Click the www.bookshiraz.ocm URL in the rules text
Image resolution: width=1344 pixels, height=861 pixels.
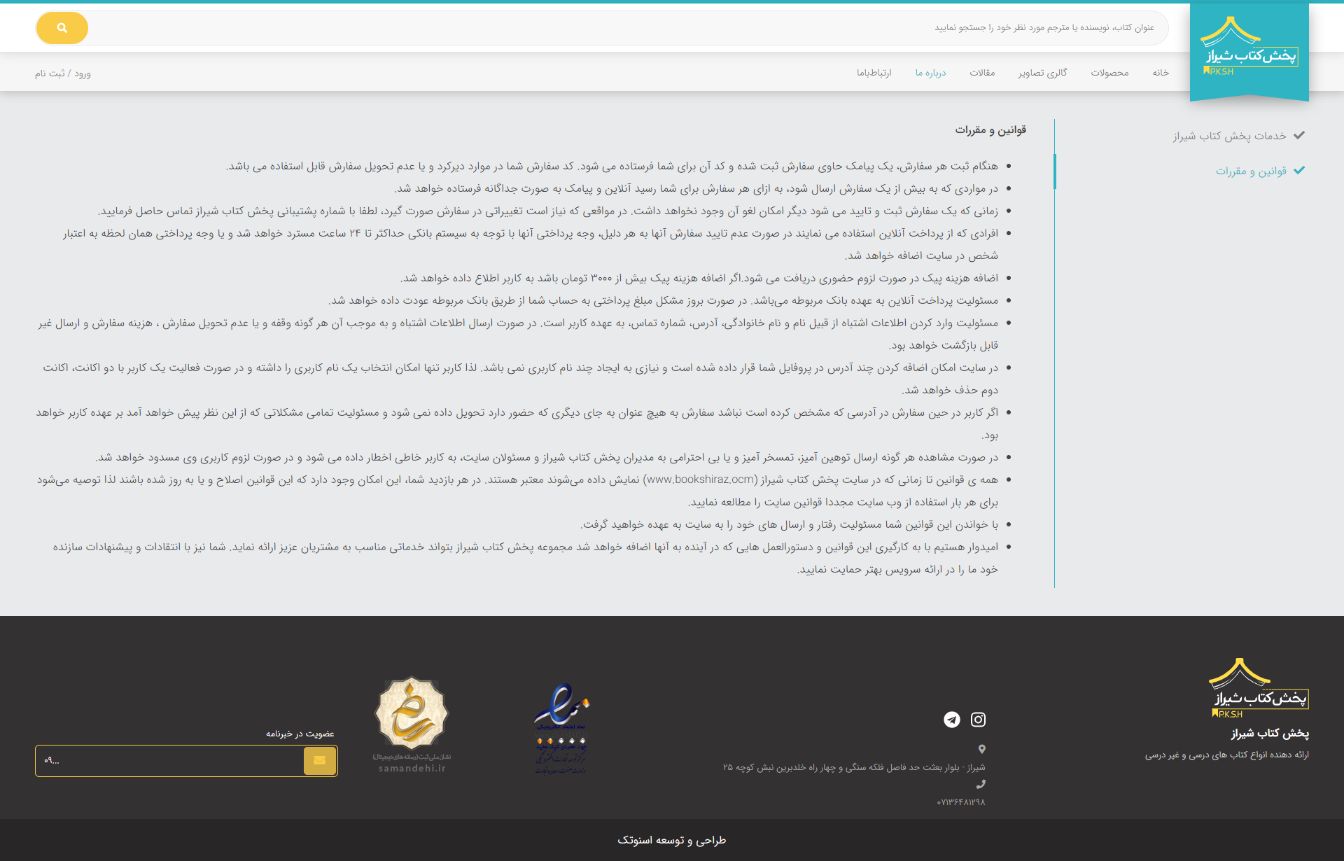(x=701, y=480)
